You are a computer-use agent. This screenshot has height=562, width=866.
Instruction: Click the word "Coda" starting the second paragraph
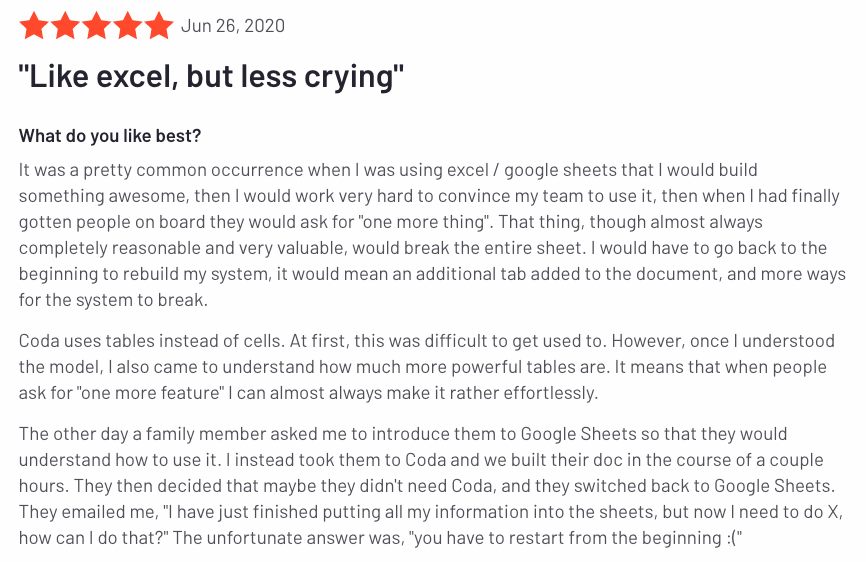39,341
